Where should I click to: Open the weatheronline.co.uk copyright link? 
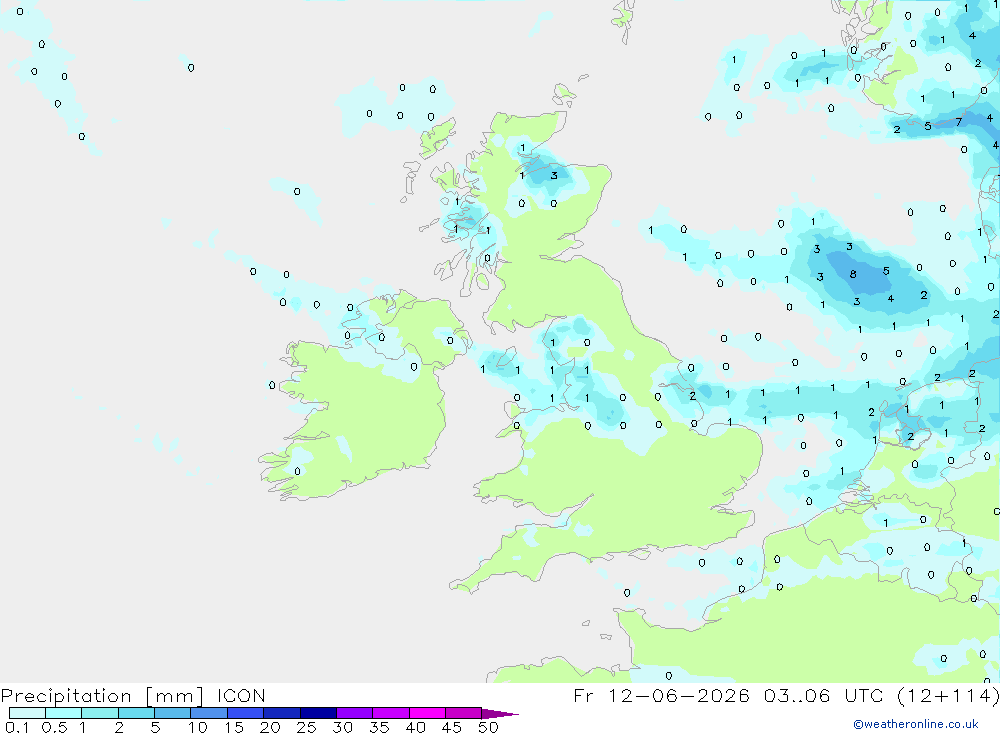click(x=916, y=724)
